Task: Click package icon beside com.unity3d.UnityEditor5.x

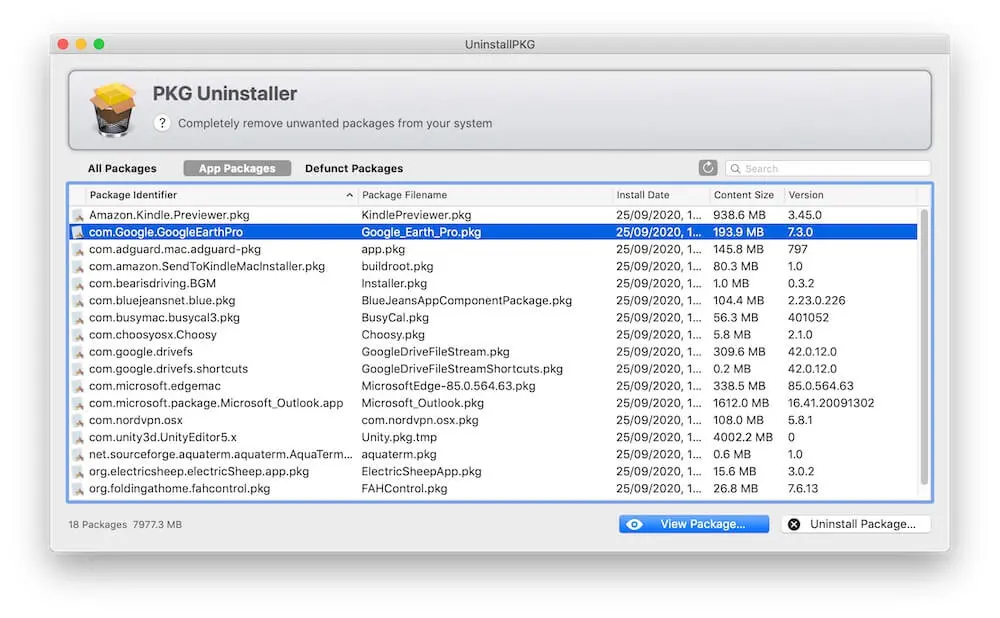Action: pos(78,438)
